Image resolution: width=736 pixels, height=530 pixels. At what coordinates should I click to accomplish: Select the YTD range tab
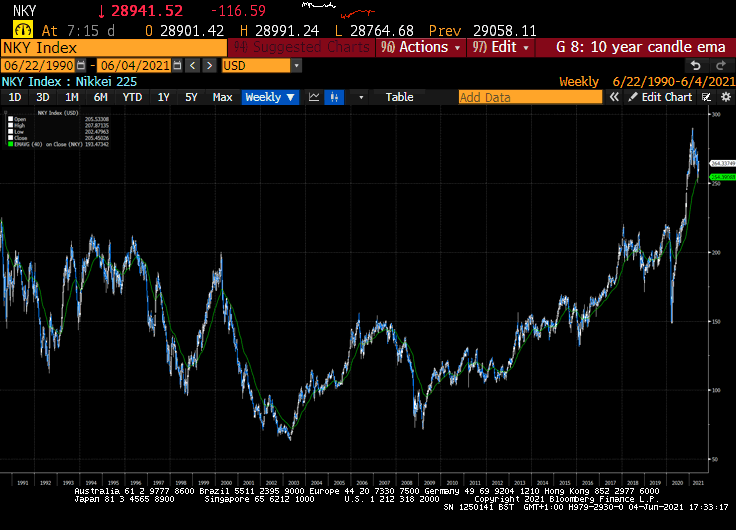(x=132, y=97)
